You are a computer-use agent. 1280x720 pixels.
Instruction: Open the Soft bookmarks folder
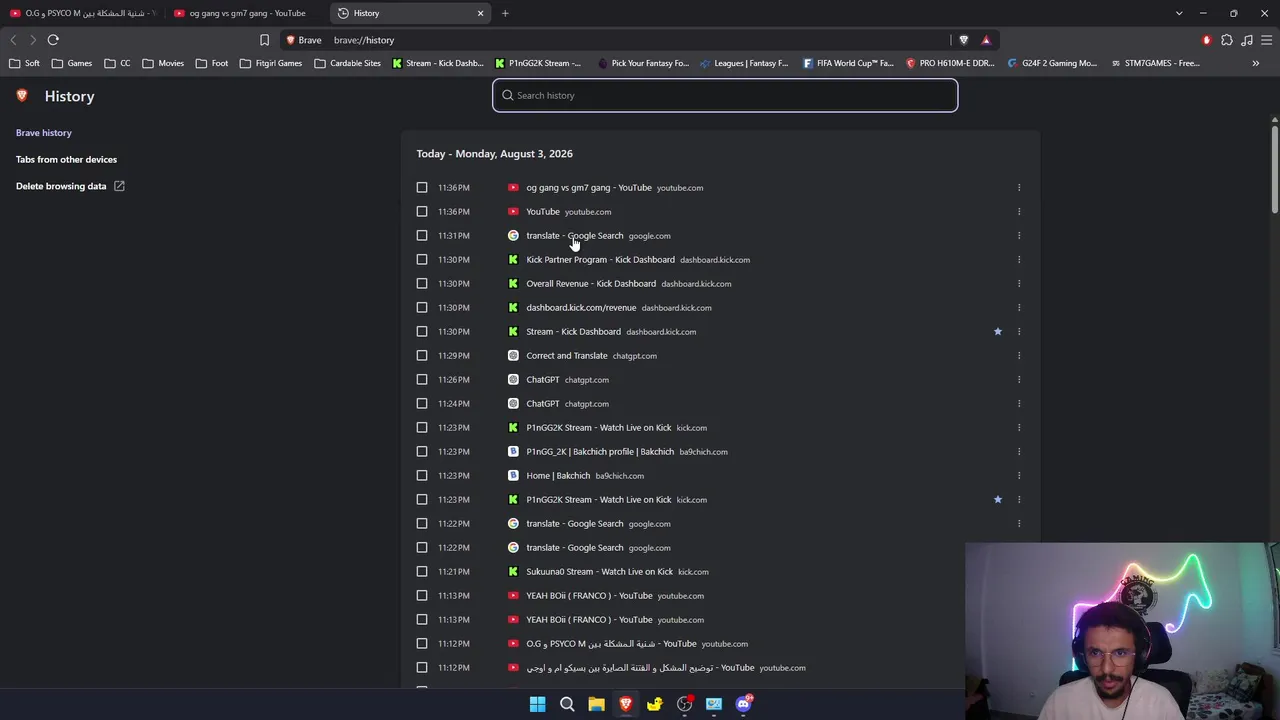[x=25, y=63]
